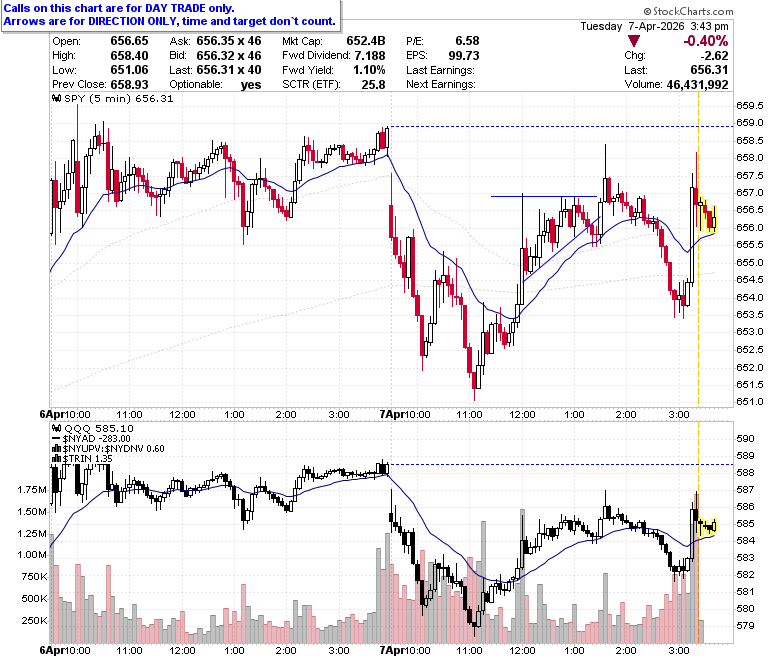780x659 pixels.
Task: Click the Optionable yes field
Action: coord(215,85)
